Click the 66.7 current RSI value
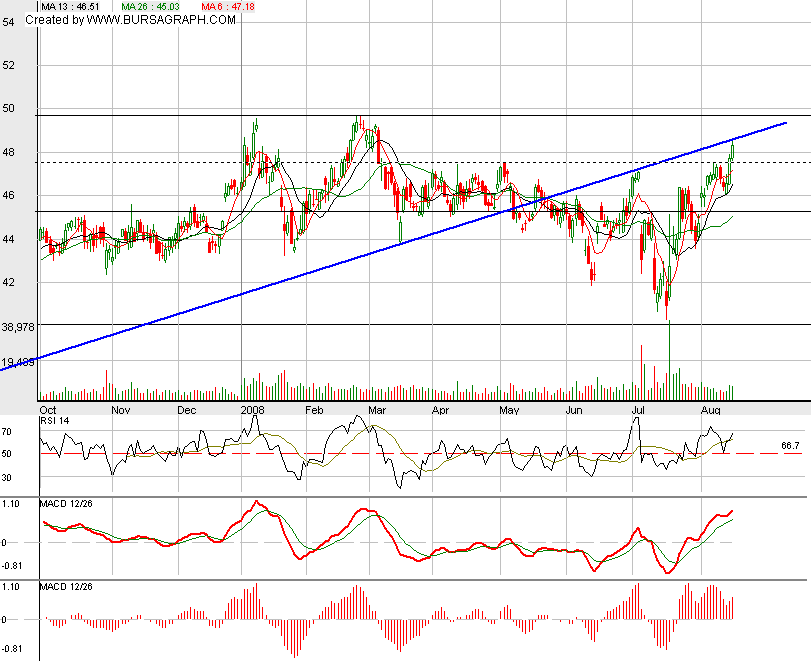This screenshot has height=661, width=811. tap(790, 445)
